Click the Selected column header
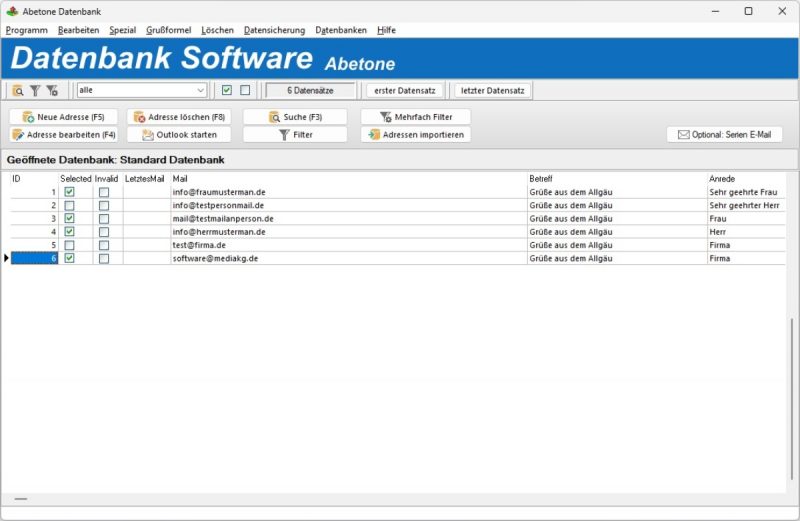800x521 pixels. point(76,179)
